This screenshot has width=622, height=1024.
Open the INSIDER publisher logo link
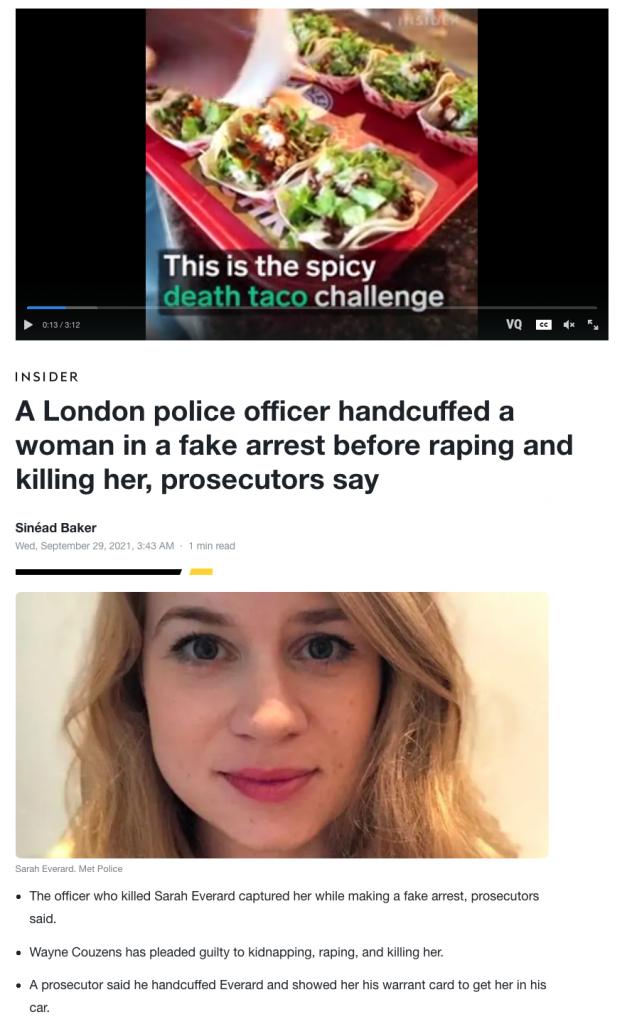click(47, 377)
